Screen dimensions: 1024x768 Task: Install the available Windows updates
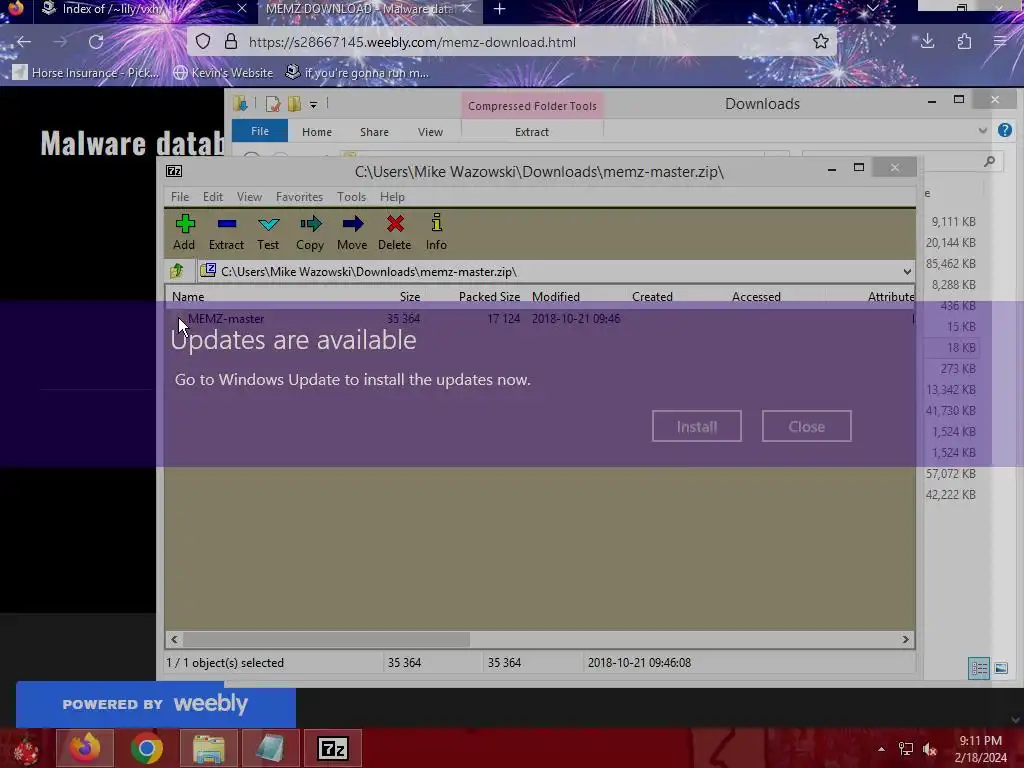pyautogui.click(x=696, y=426)
